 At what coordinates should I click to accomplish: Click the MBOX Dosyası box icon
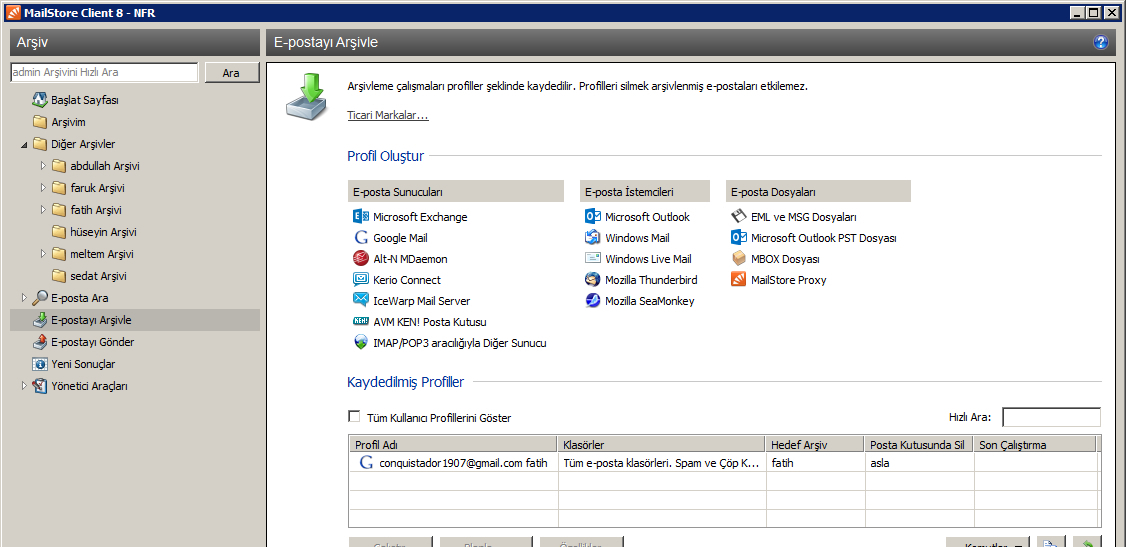[738, 259]
